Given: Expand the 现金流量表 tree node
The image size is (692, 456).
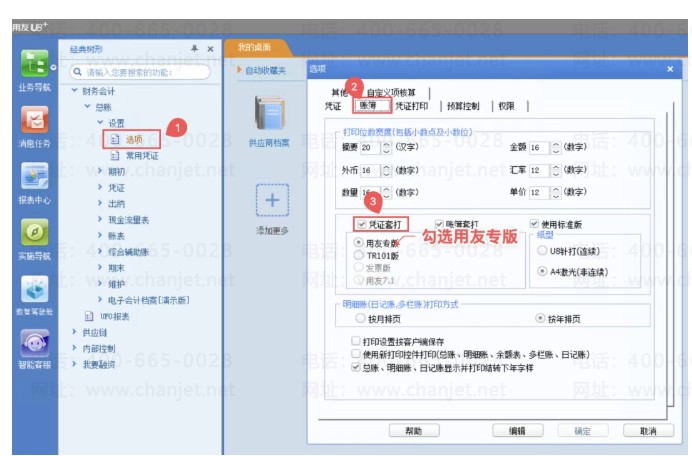Looking at the screenshot, I should click(100, 219).
